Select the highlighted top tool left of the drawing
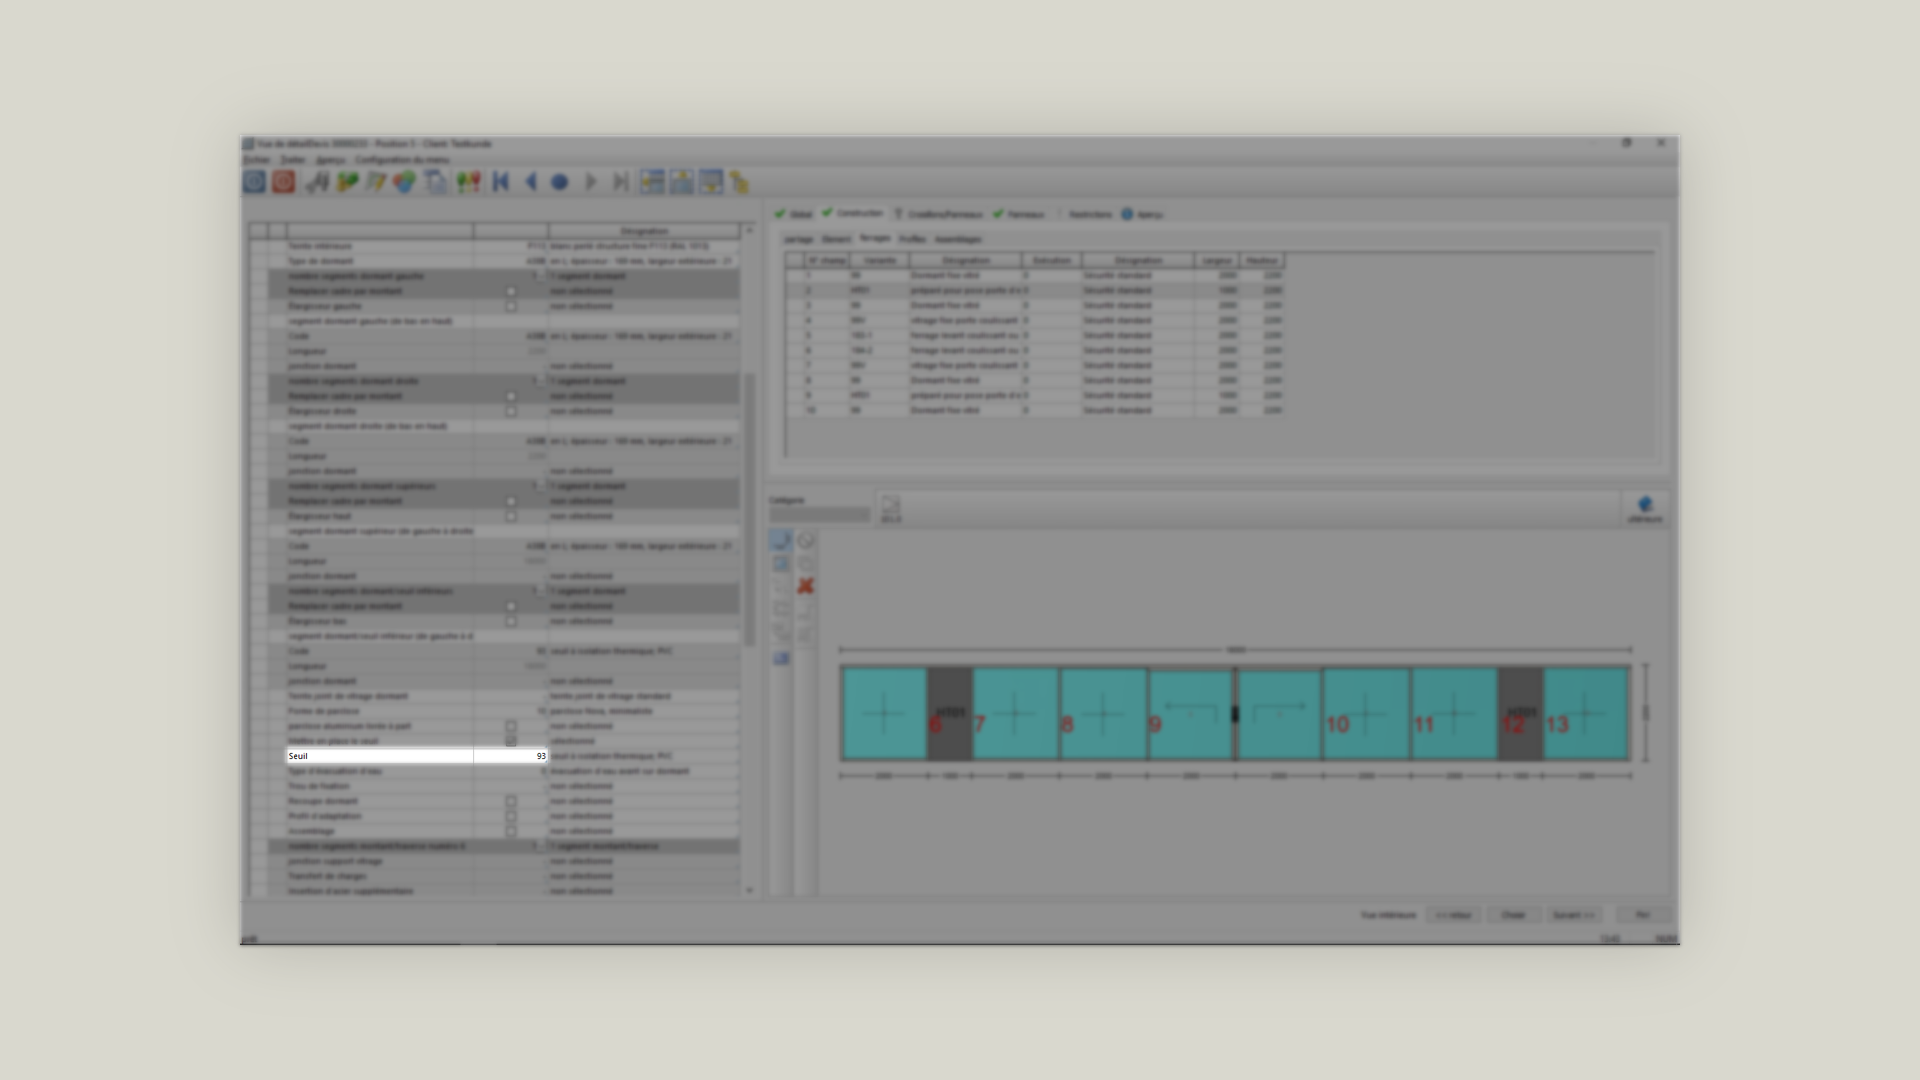This screenshot has height=1080, width=1920. pos(781,540)
